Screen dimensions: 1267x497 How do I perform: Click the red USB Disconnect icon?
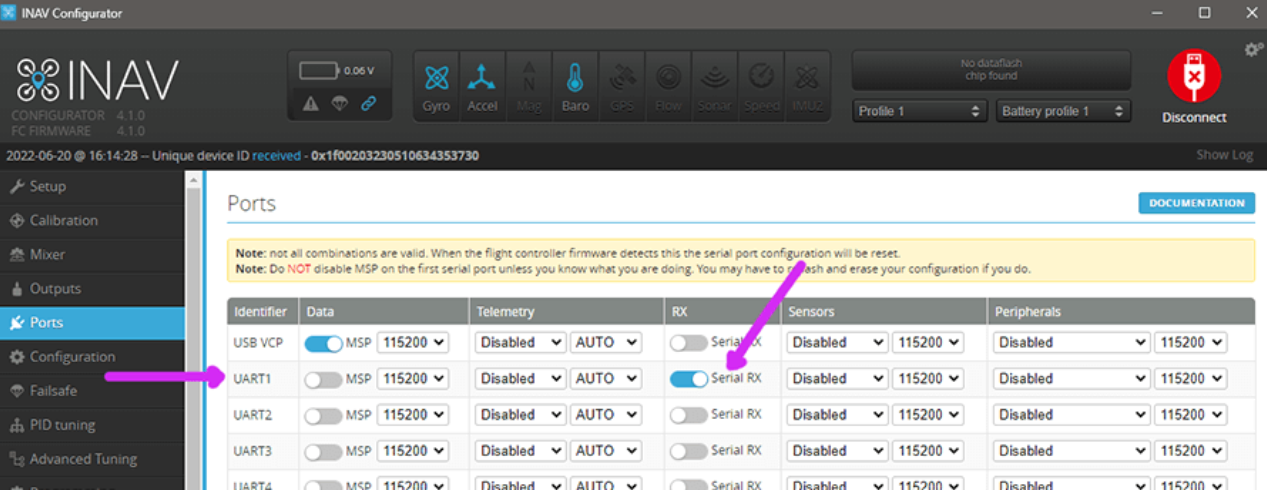pyautogui.click(x=1194, y=76)
